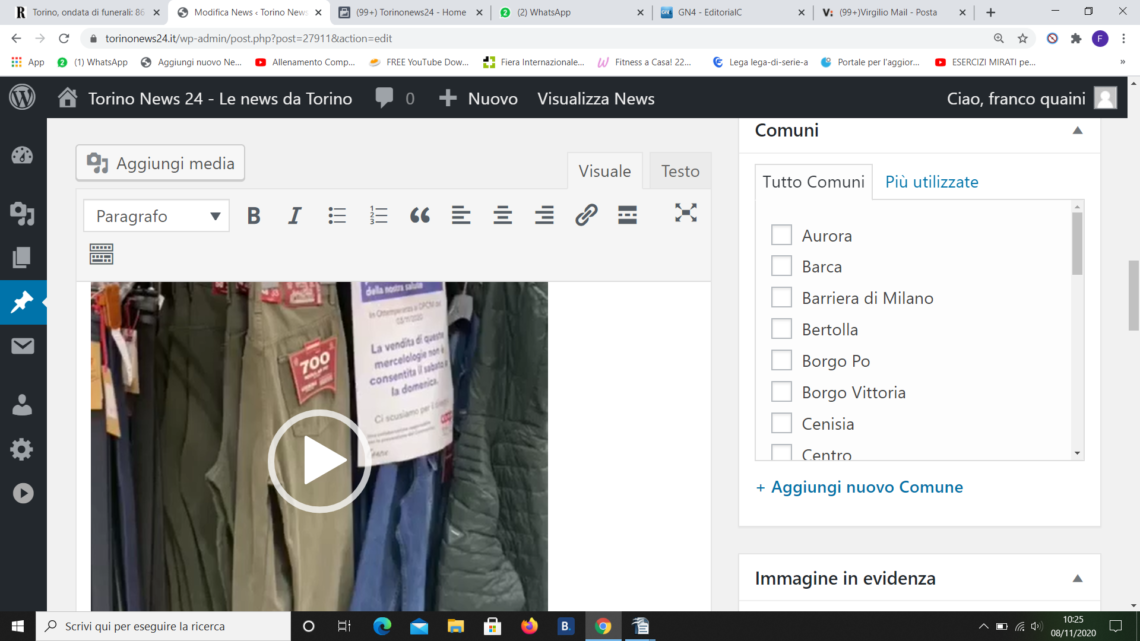Insert a blockquote in the editor
The width and height of the screenshot is (1140, 641).
pos(420,216)
